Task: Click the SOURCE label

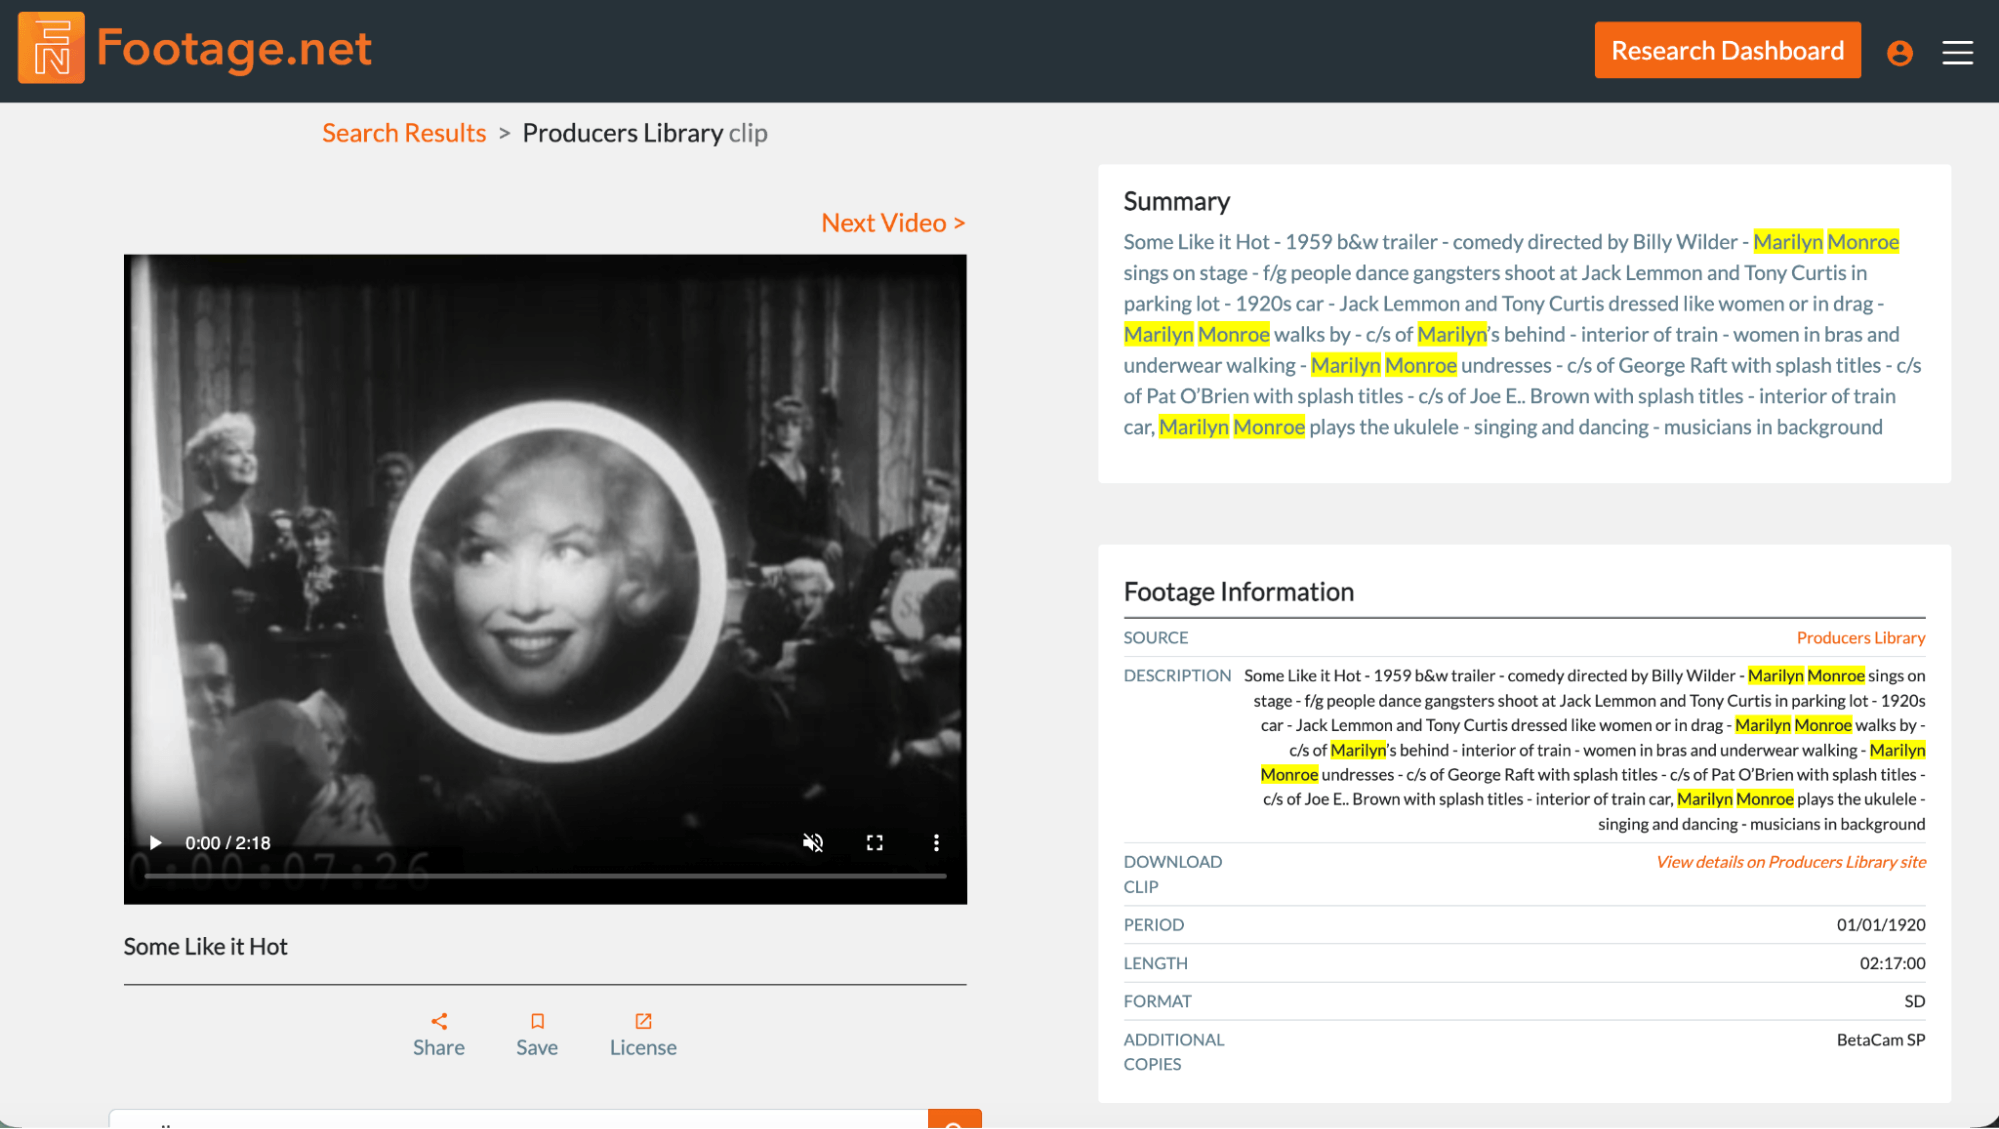Action: point(1155,638)
